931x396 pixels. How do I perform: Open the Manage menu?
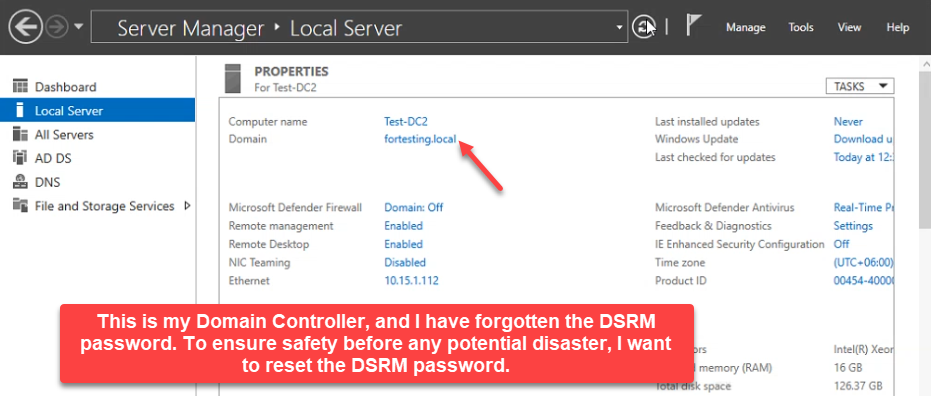pos(746,27)
